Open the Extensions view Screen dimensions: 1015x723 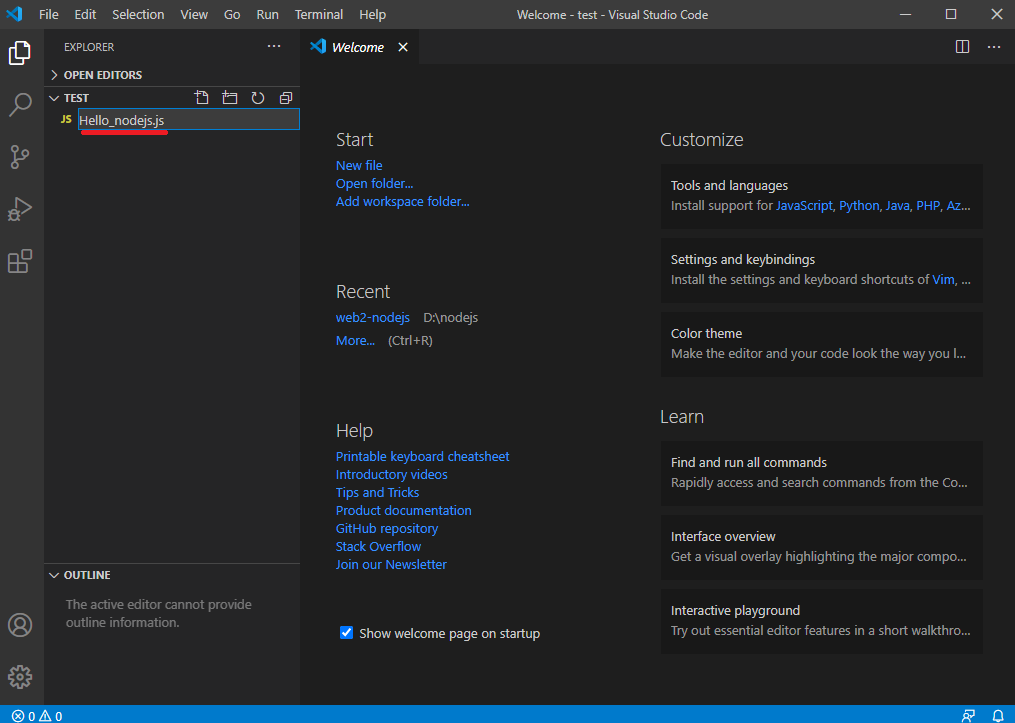click(x=20, y=261)
